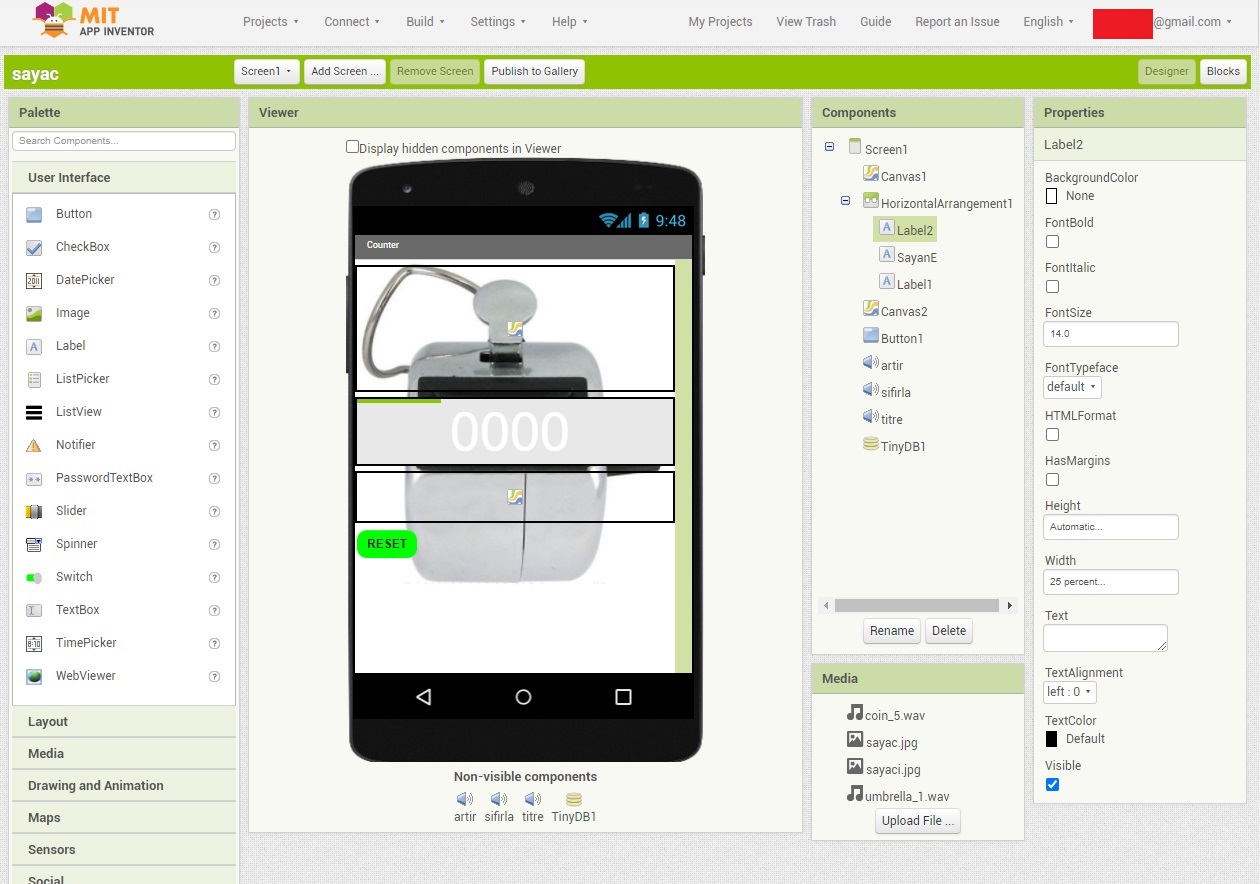Click the Button component icon in Palette
Screen dimensions: 1260x884
34,214
